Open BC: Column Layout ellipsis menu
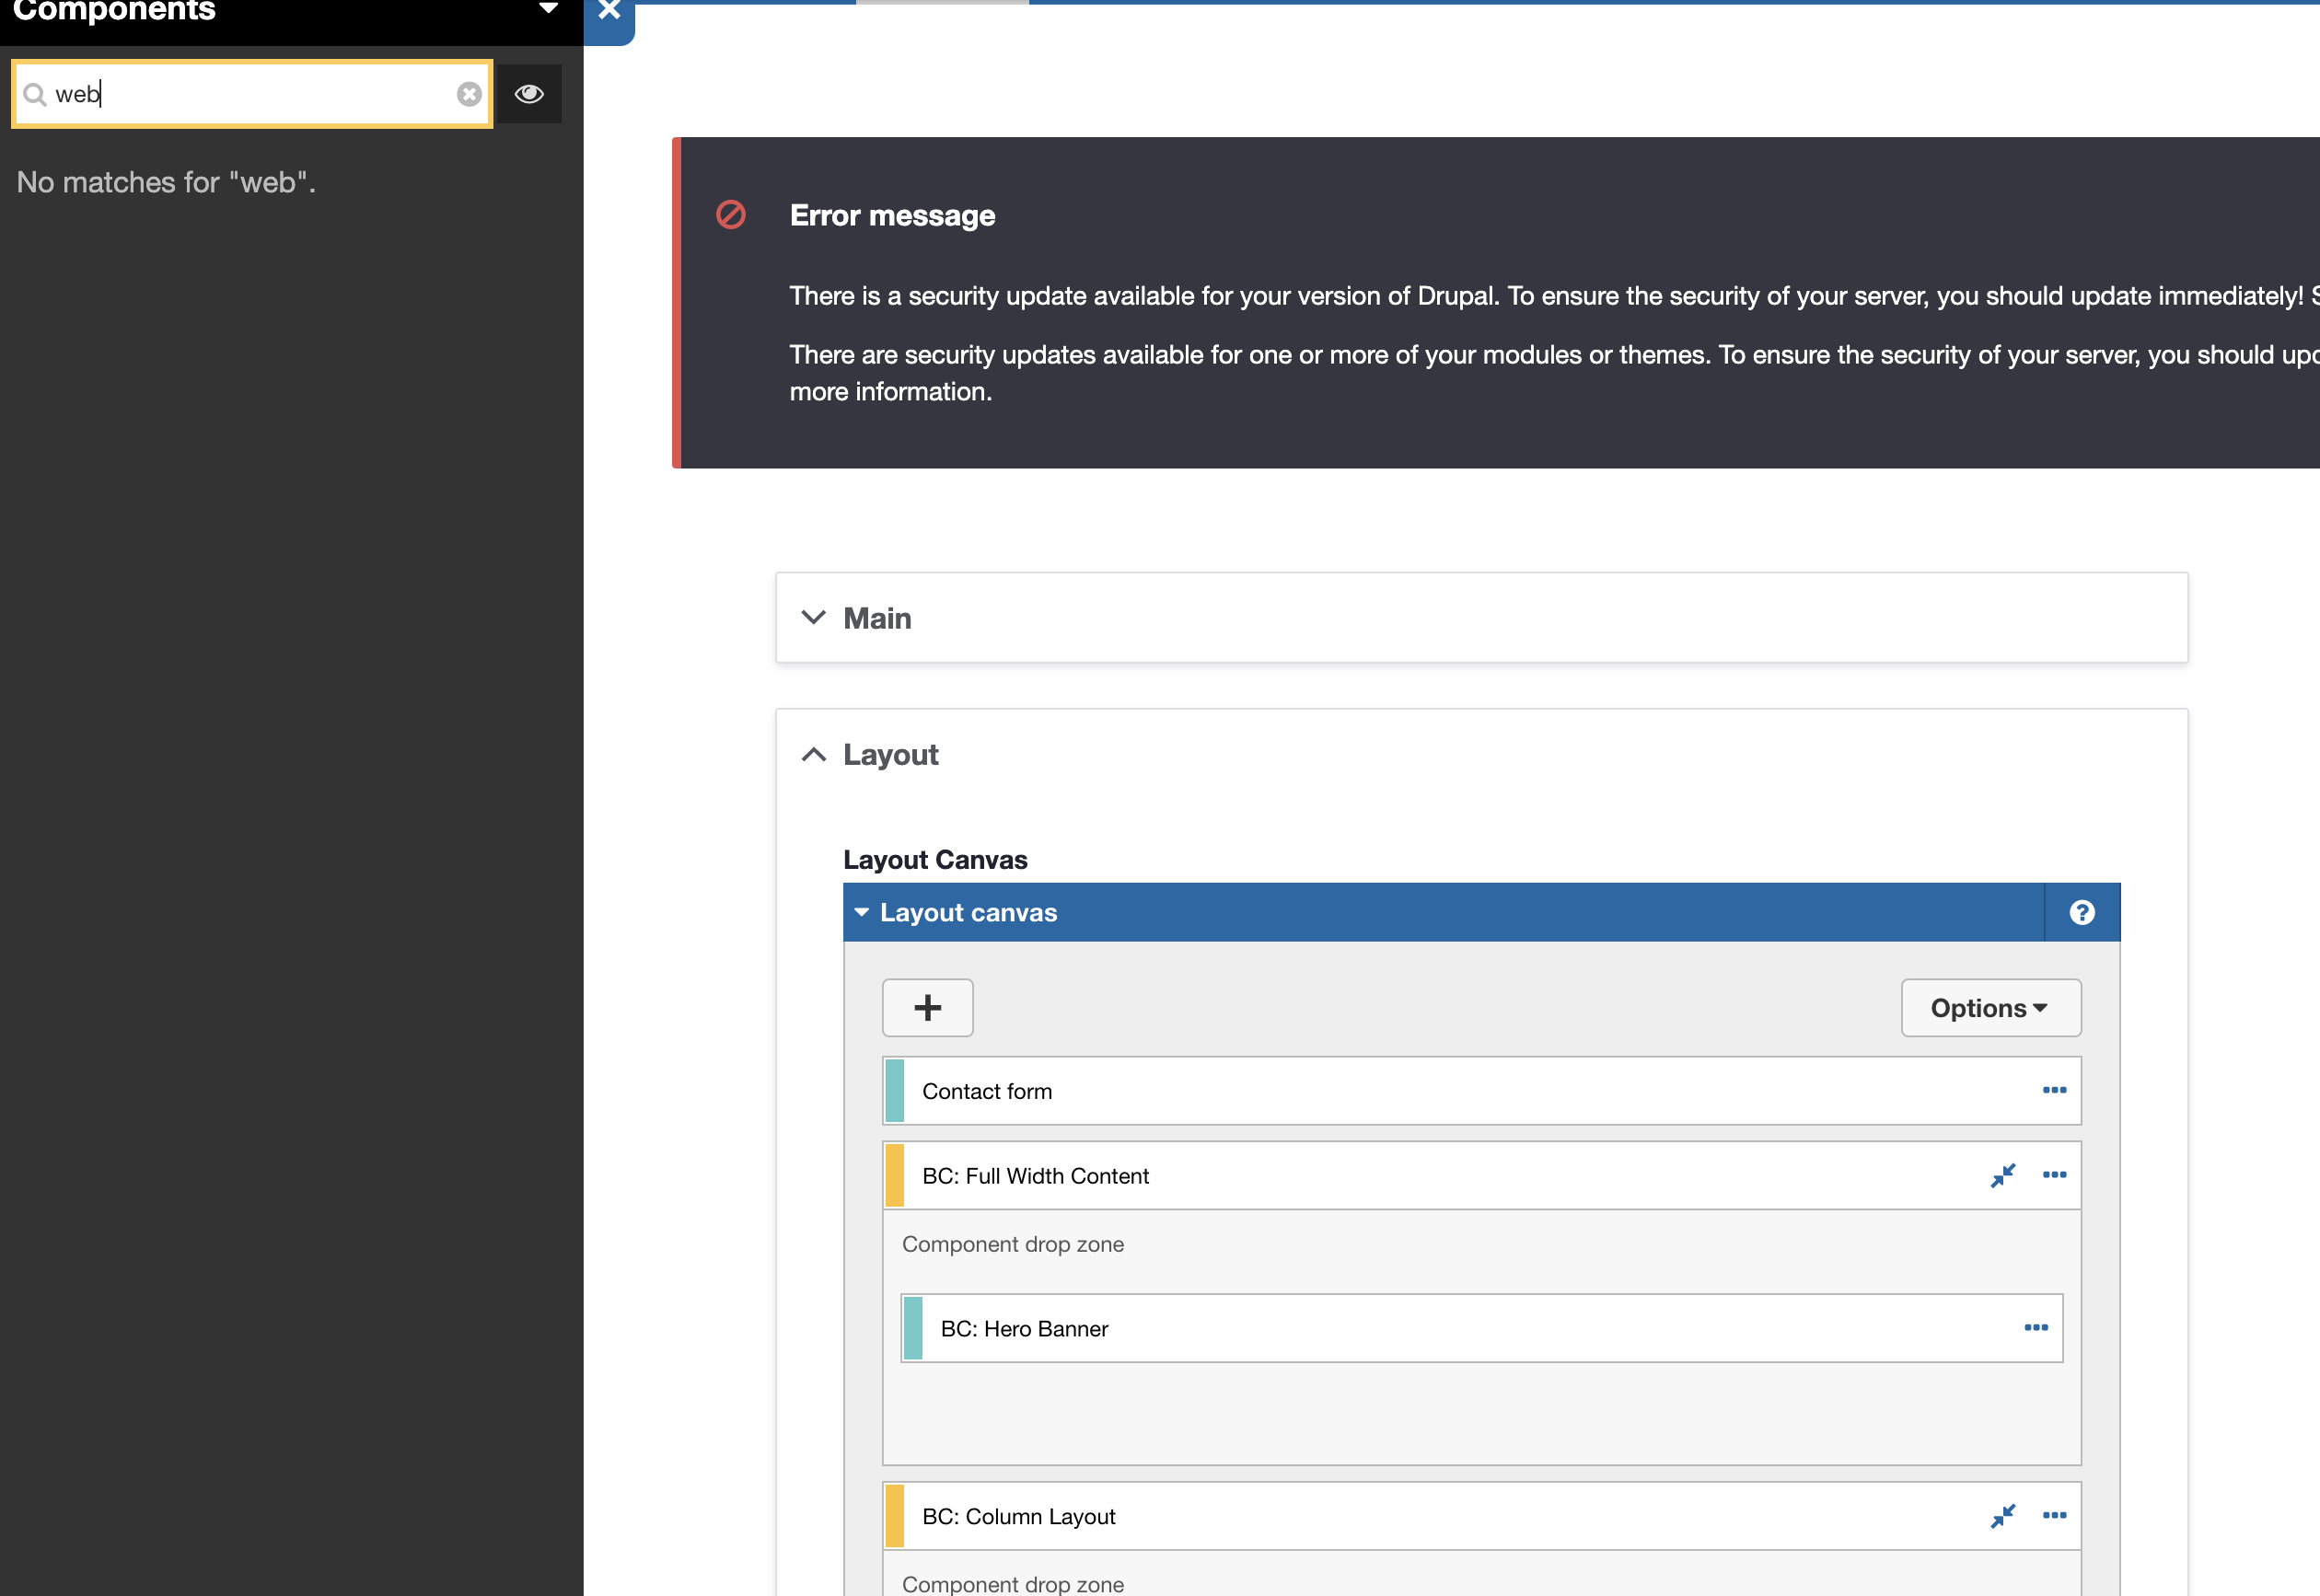2320x1596 pixels. 2054,1515
